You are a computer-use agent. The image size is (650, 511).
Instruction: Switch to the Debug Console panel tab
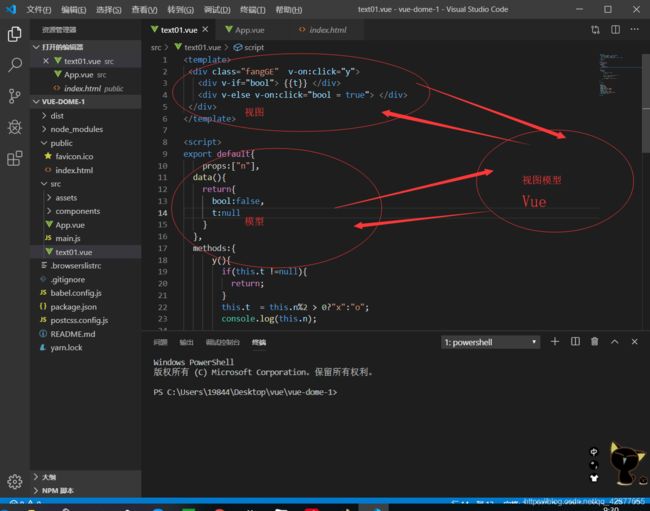click(223, 342)
